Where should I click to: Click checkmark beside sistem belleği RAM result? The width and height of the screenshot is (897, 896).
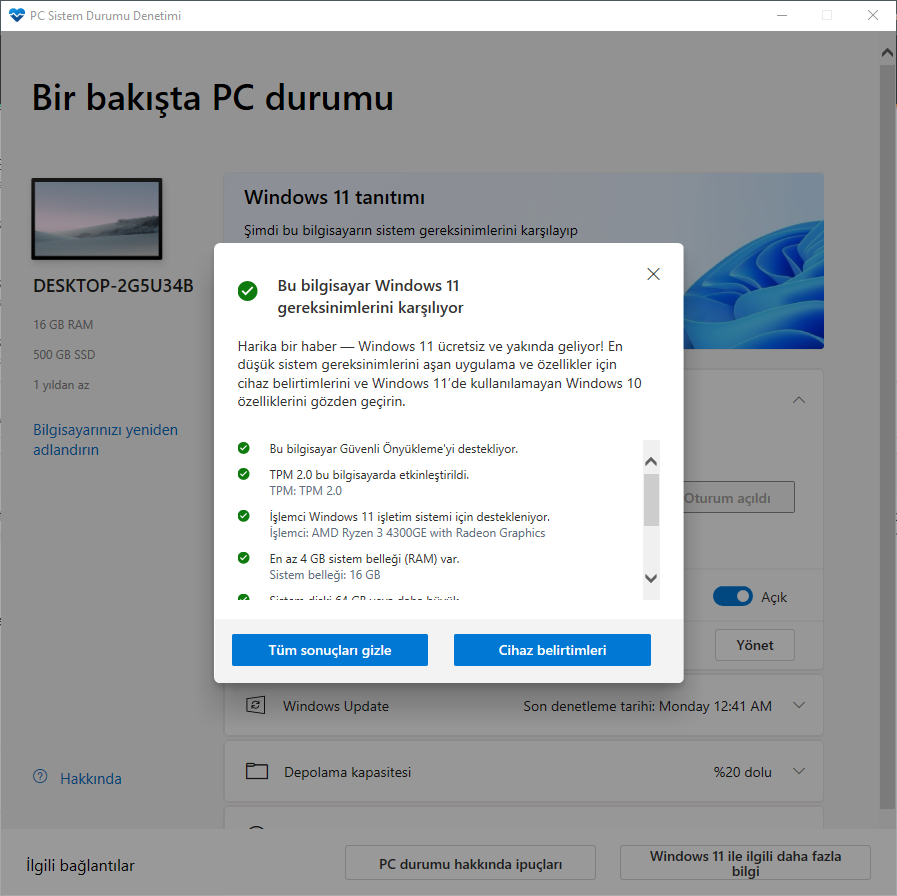pyautogui.click(x=244, y=558)
